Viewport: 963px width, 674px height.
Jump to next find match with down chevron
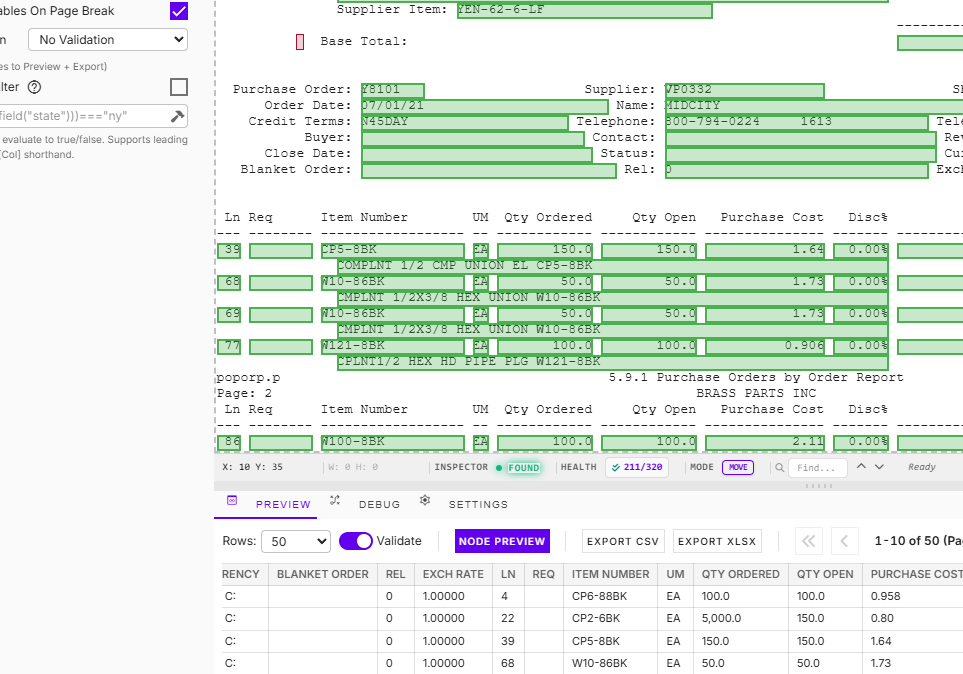tap(879, 467)
